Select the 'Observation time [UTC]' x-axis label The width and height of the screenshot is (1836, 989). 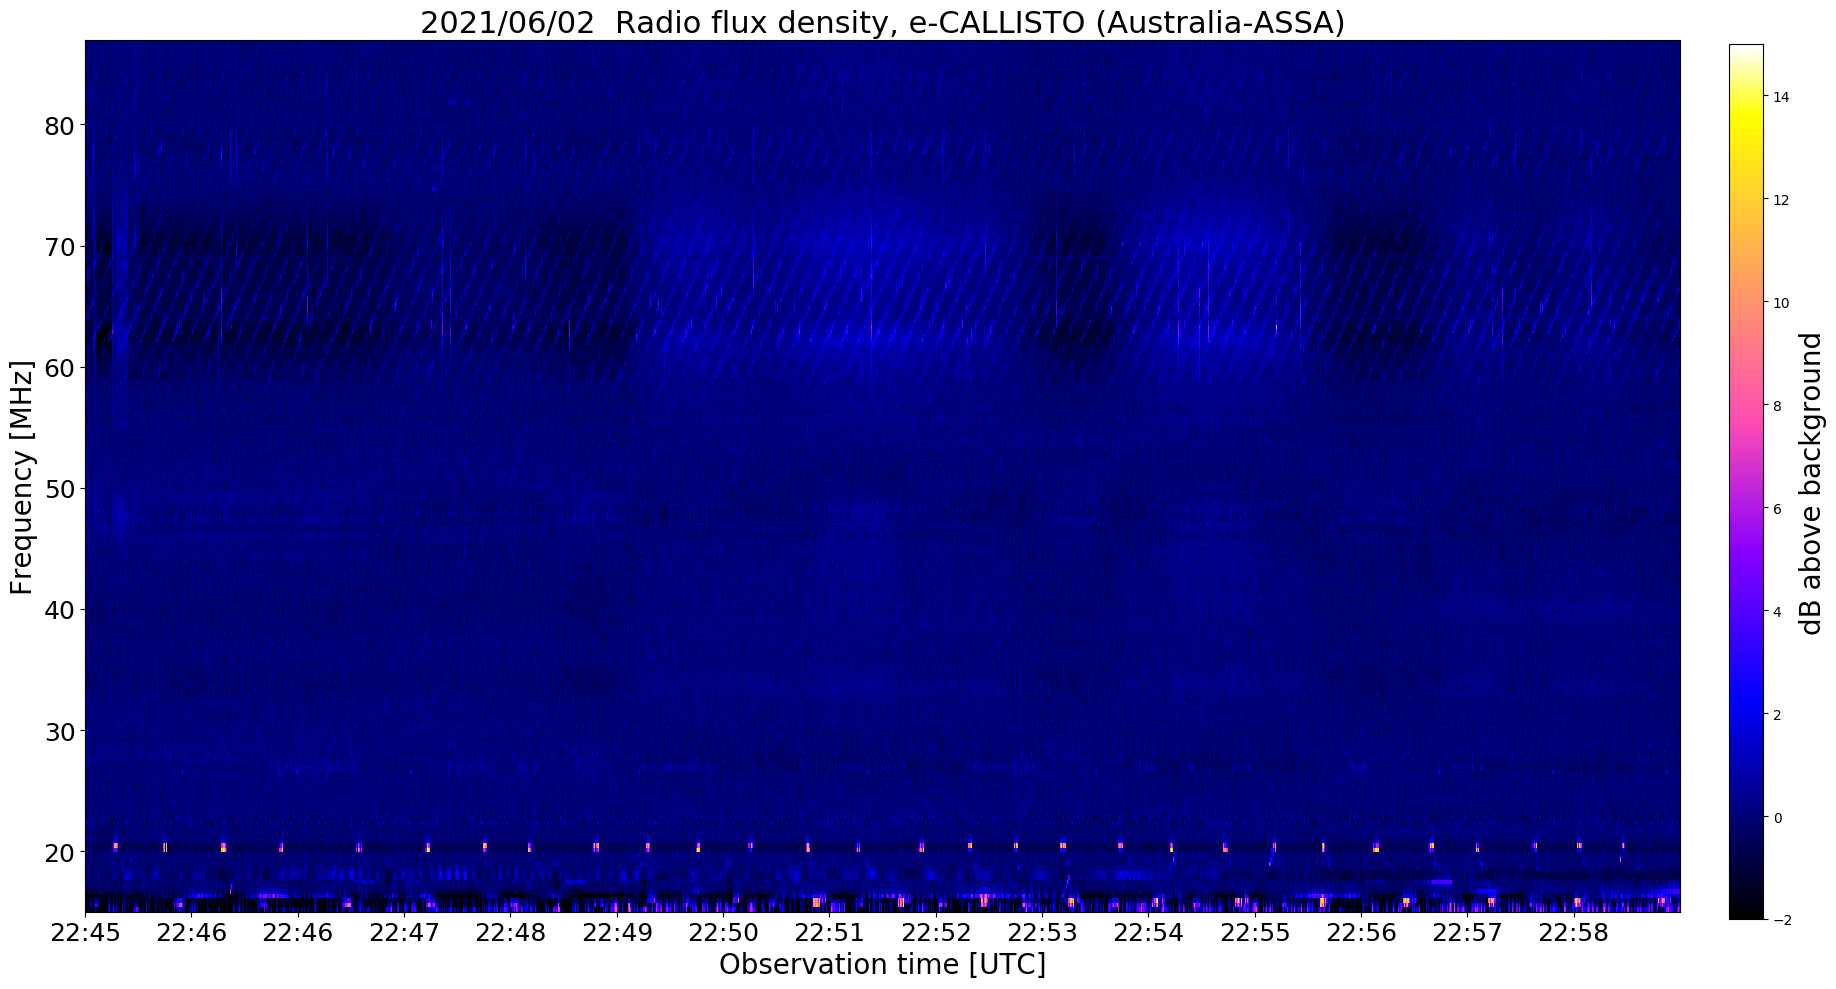point(882,965)
